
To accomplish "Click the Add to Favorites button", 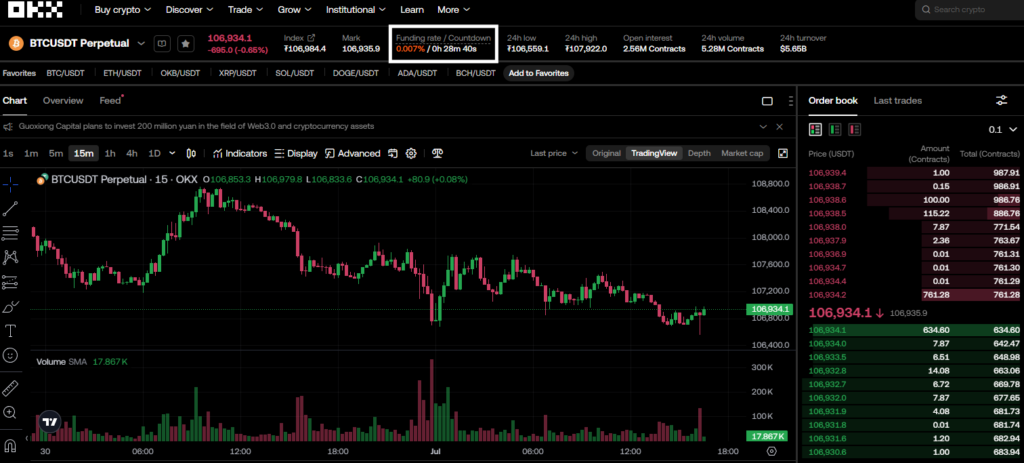I will click(x=539, y=73).
